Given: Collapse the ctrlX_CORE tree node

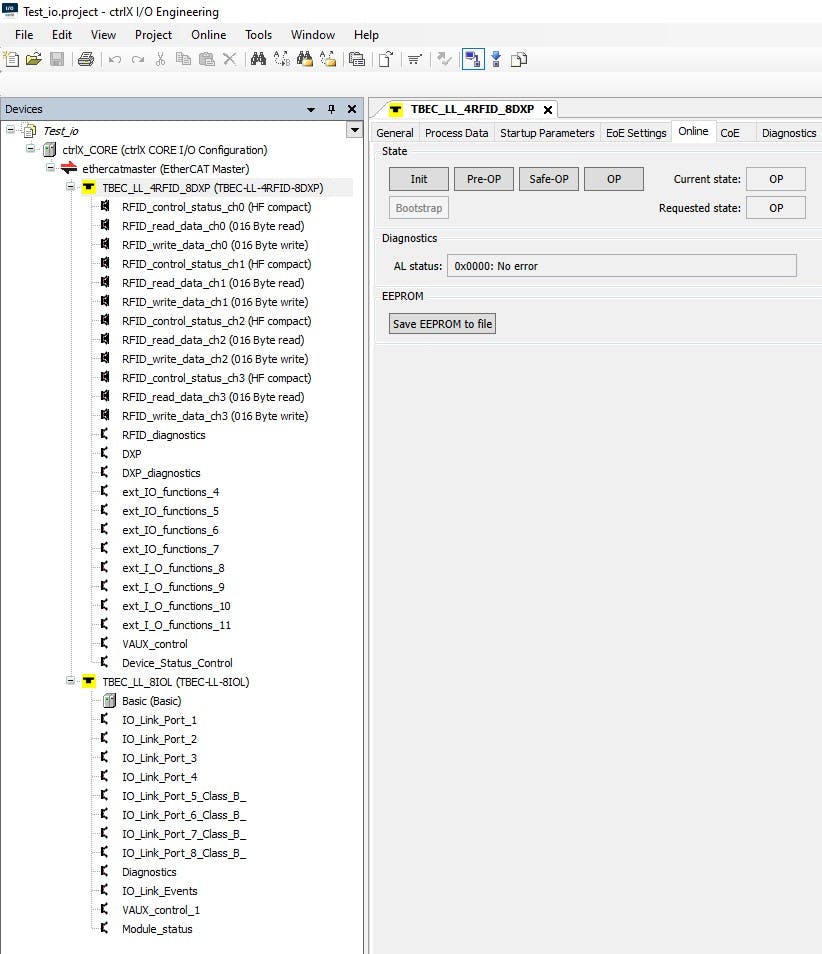Looking at the screenshot, I should 30,149.
